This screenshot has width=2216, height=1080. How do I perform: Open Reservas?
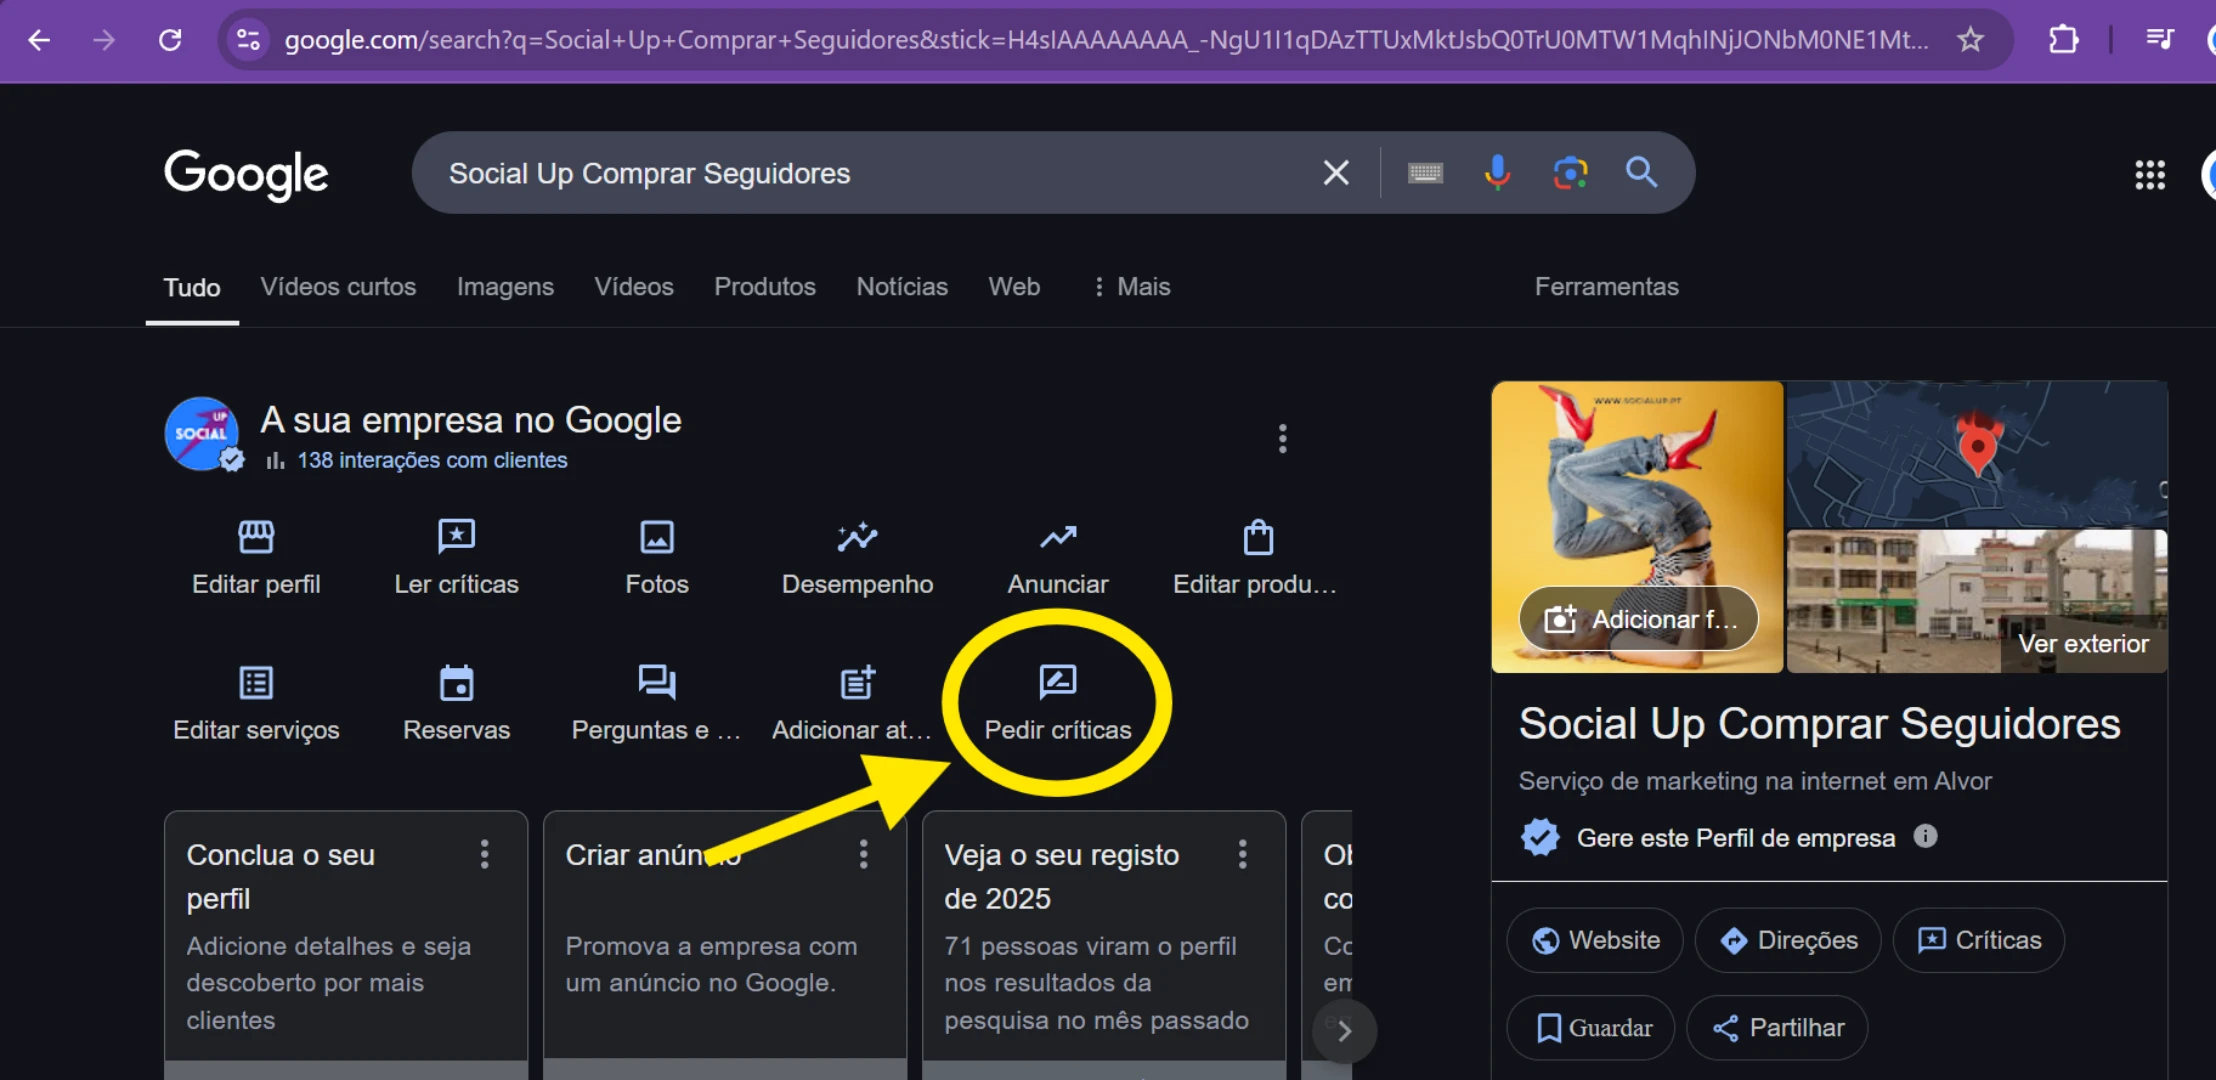(456, 704)
